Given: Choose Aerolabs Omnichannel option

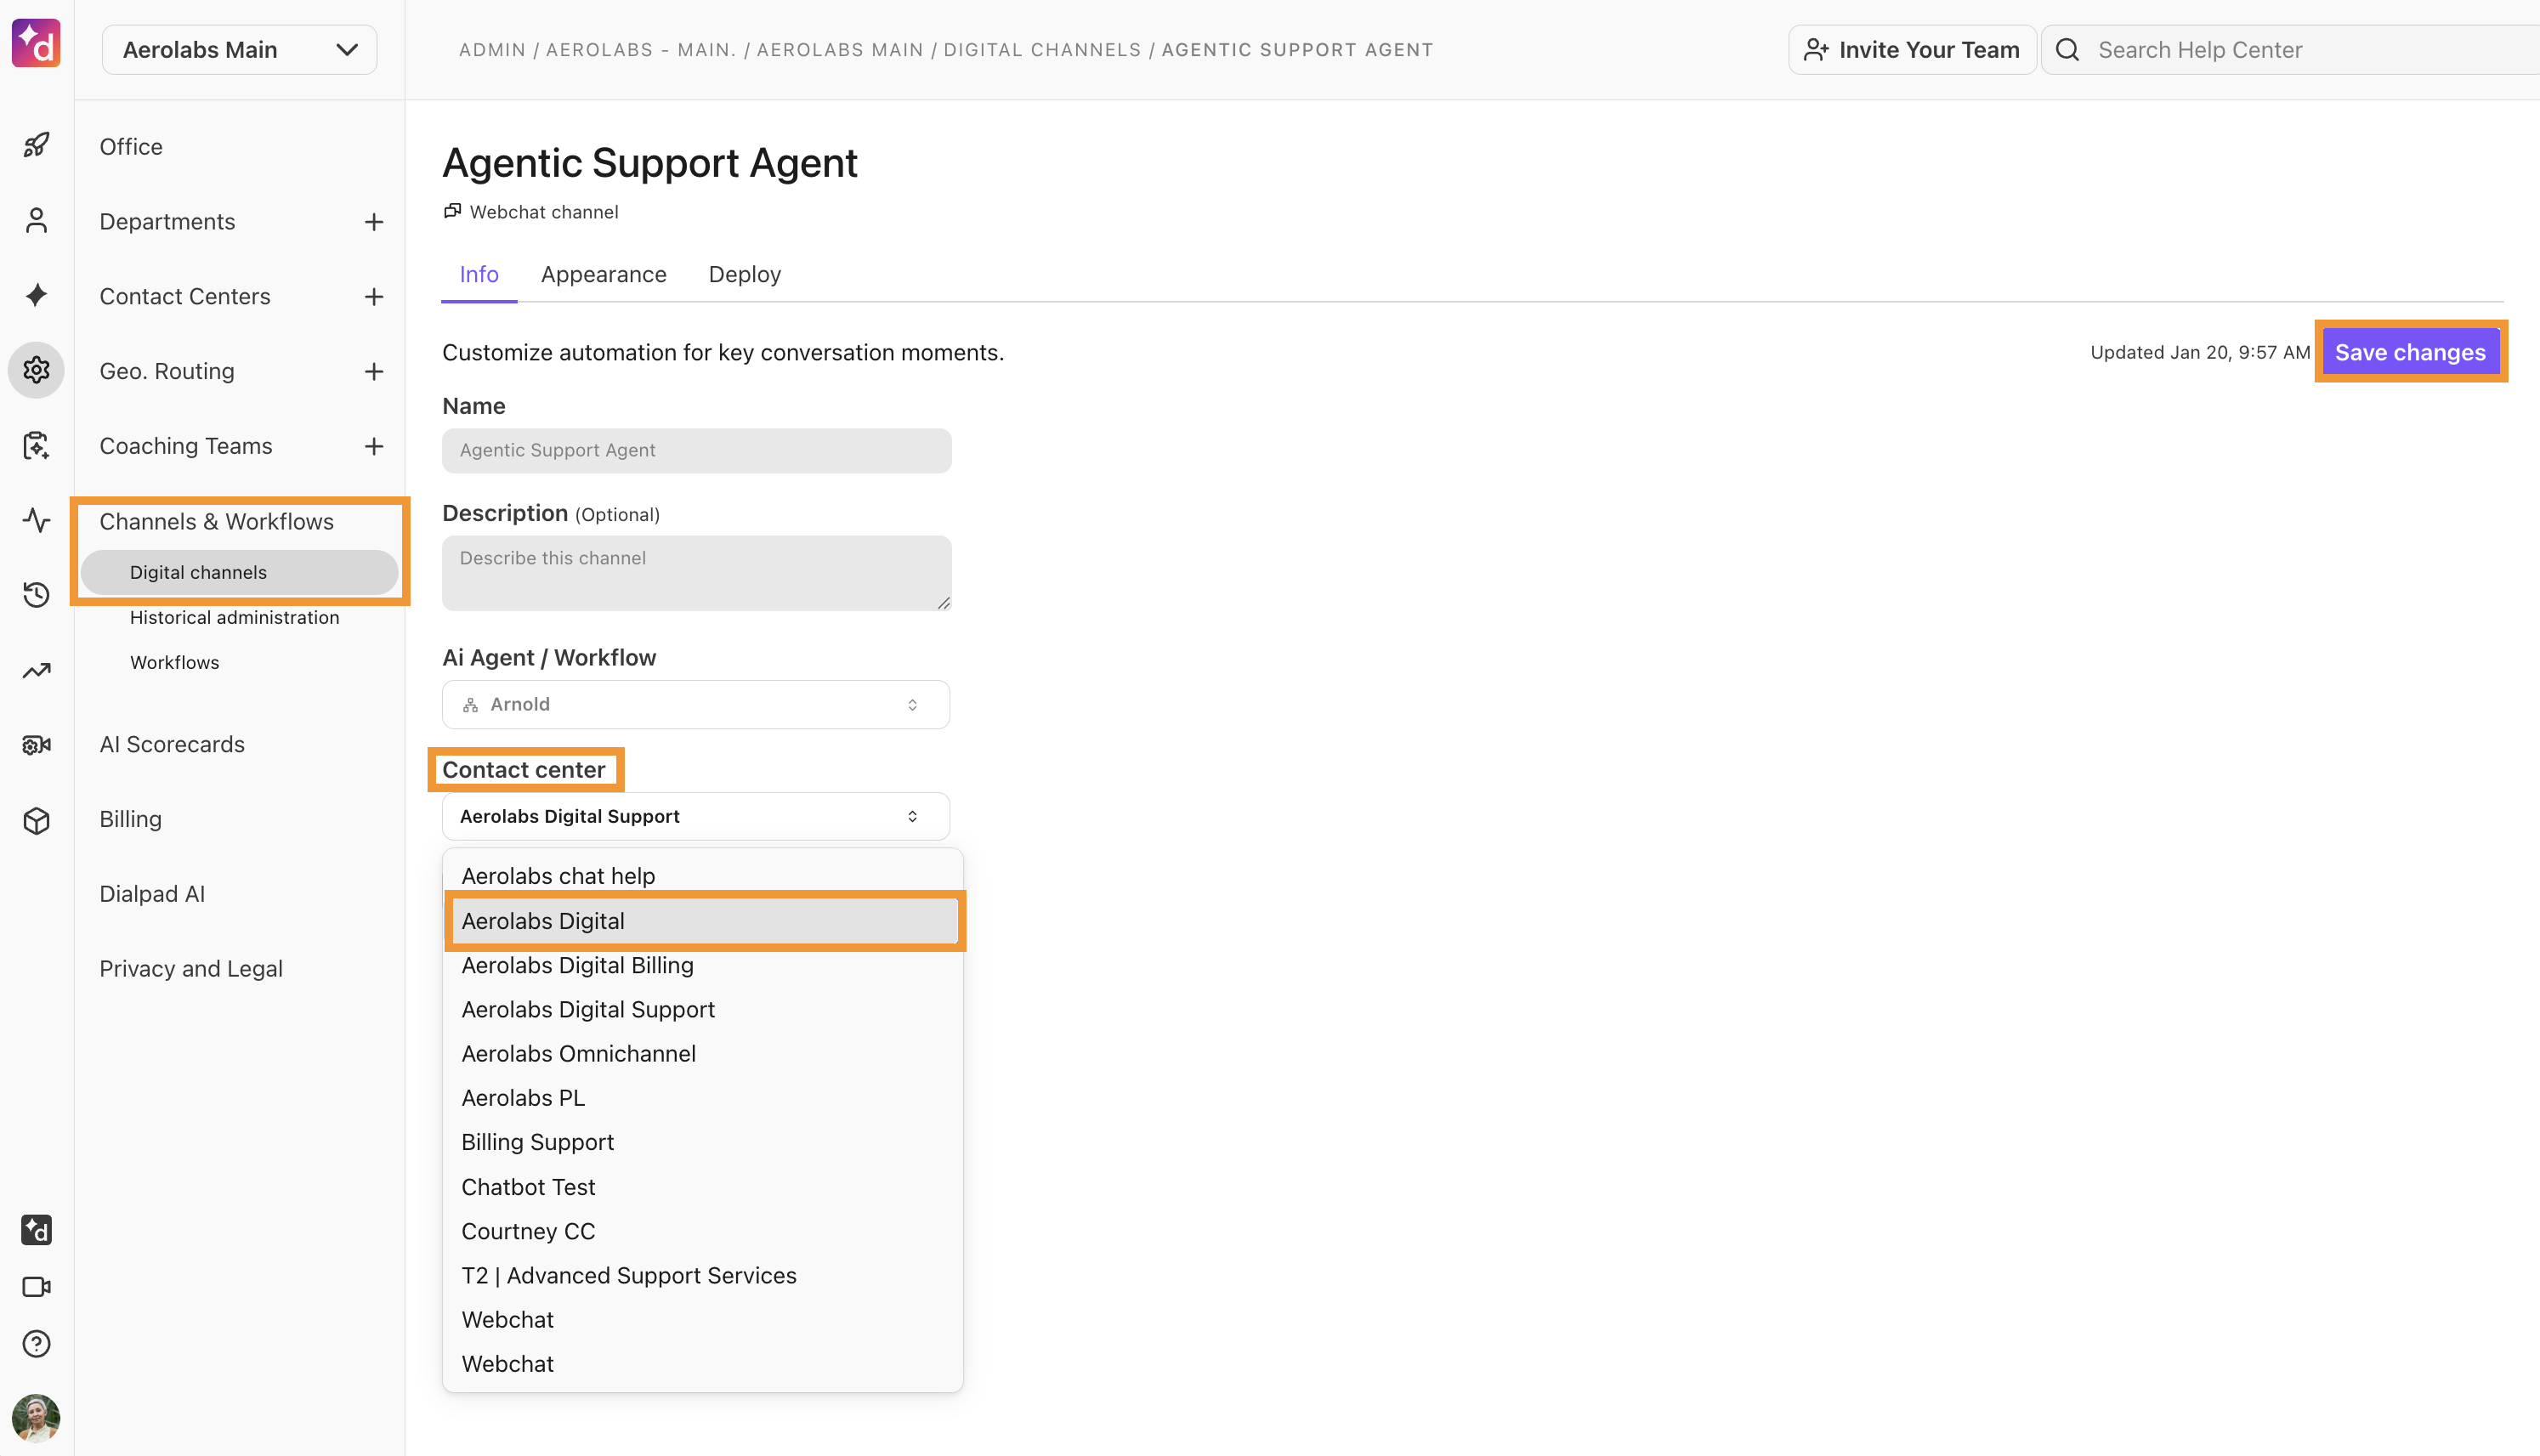Looking at the screenshot, I should pos(703,1054).
